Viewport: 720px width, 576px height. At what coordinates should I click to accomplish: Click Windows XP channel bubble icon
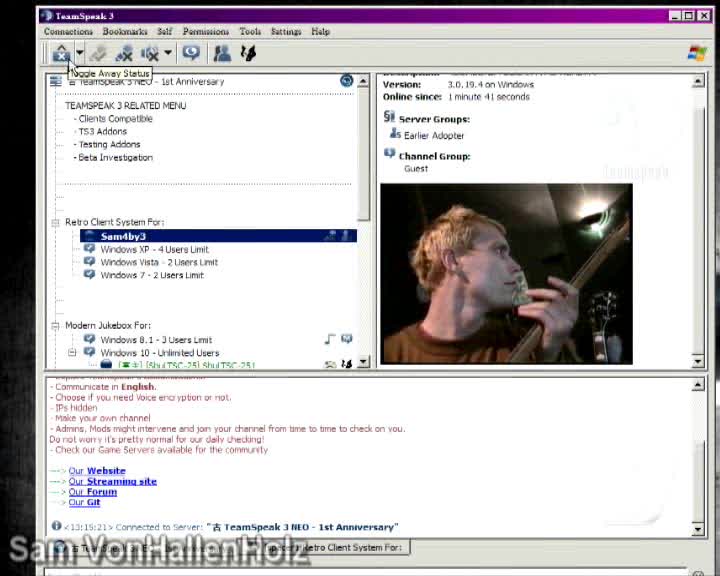click(90, 248)
